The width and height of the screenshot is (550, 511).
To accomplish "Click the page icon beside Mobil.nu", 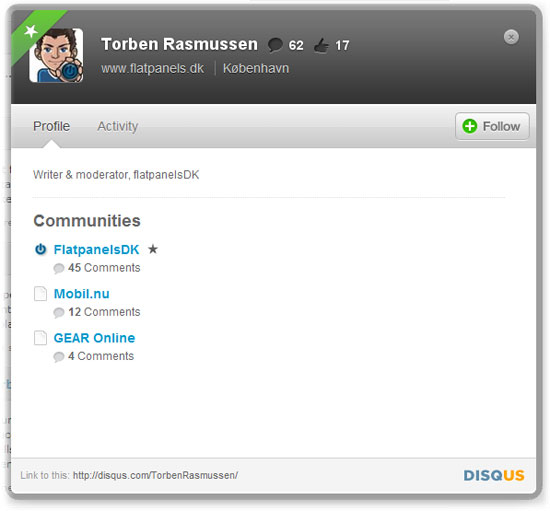I will click(40, 294).
